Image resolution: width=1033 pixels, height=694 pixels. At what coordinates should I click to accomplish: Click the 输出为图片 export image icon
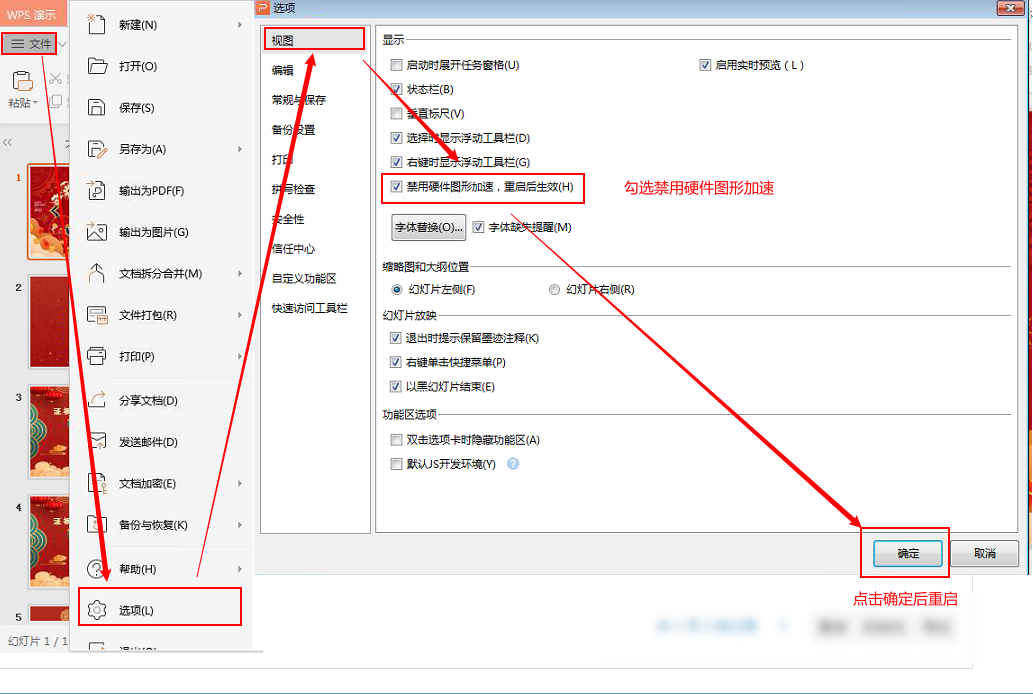tap(97, 230)
